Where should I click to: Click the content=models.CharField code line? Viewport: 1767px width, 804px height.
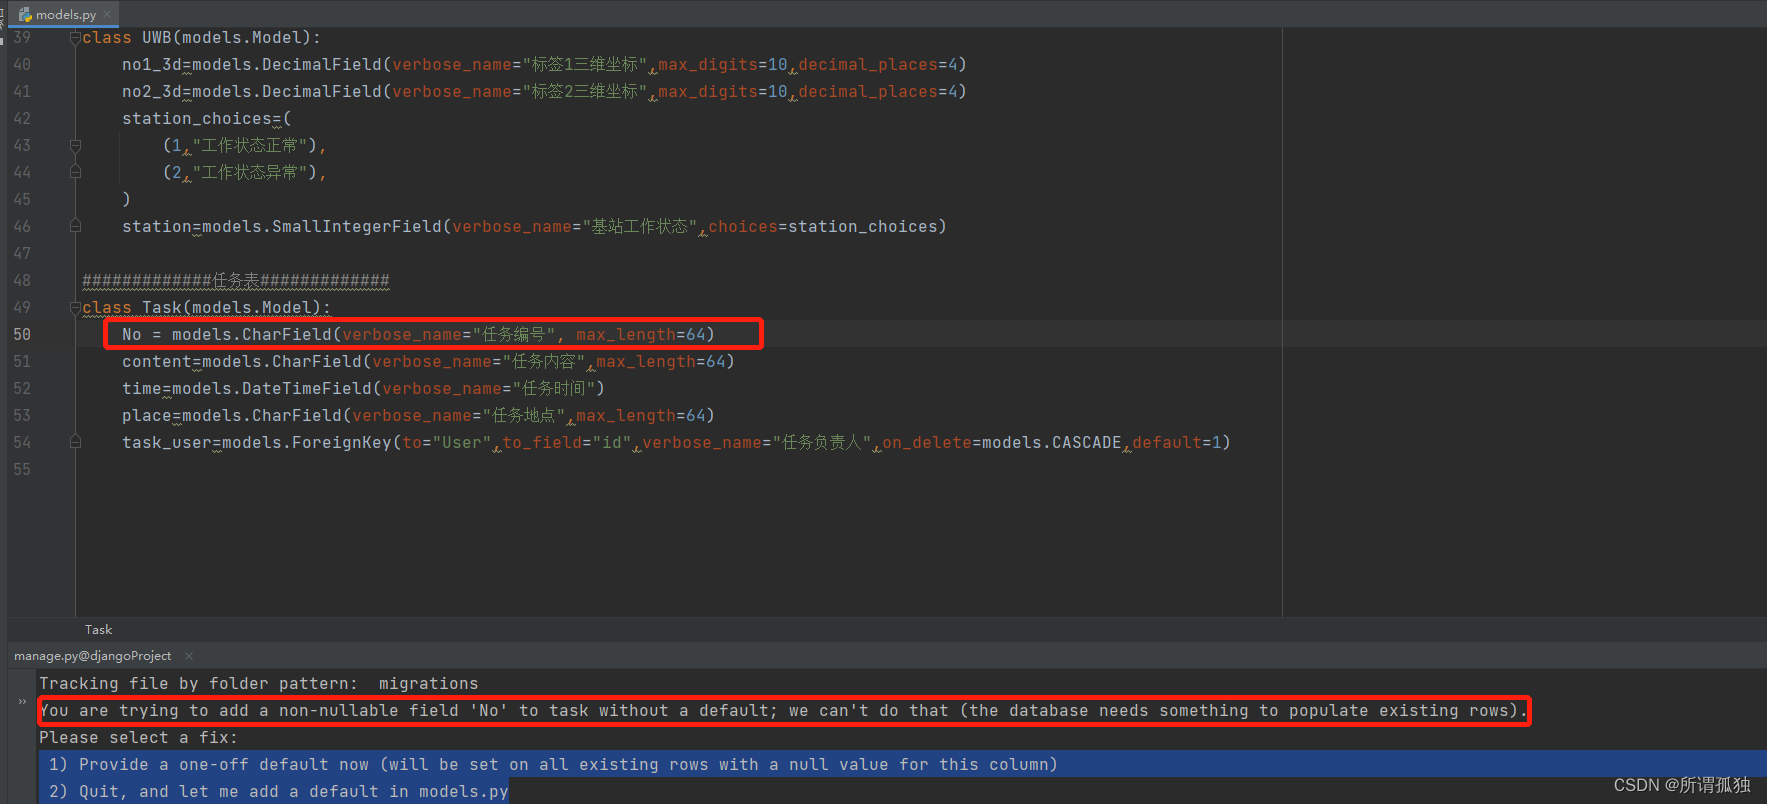428,362
